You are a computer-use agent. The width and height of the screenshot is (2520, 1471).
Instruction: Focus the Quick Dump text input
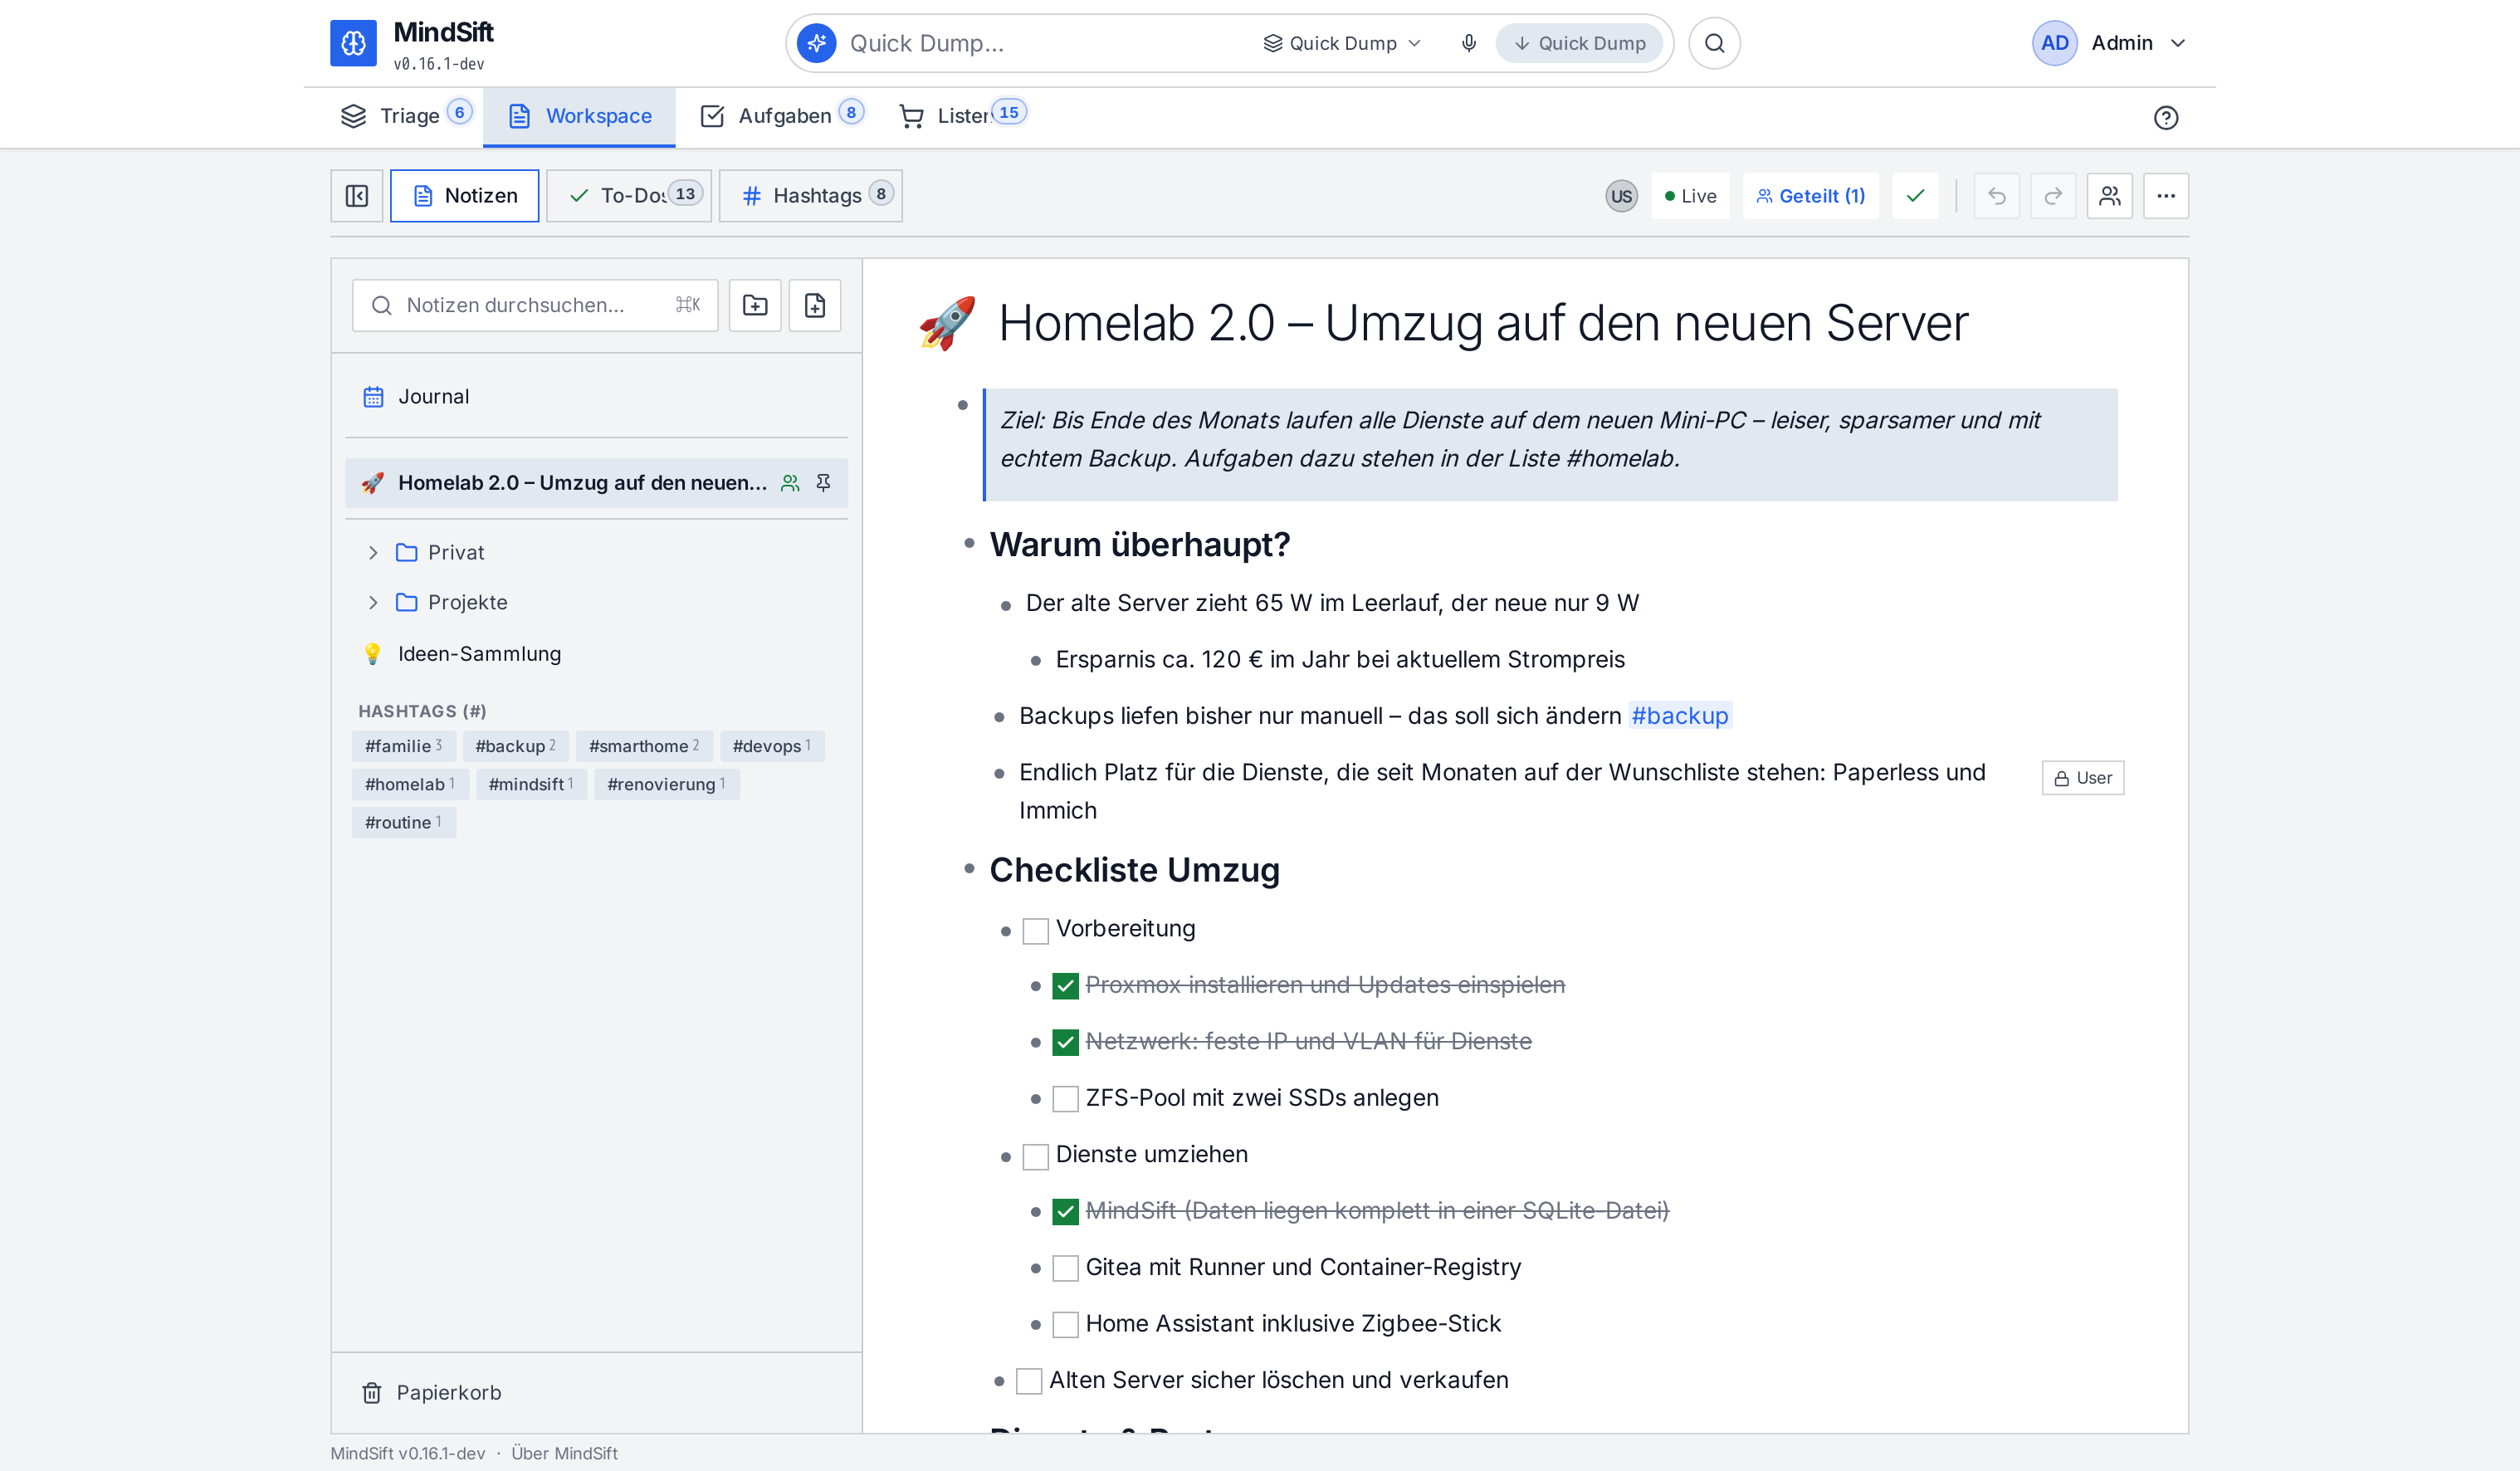(1045, 43)
